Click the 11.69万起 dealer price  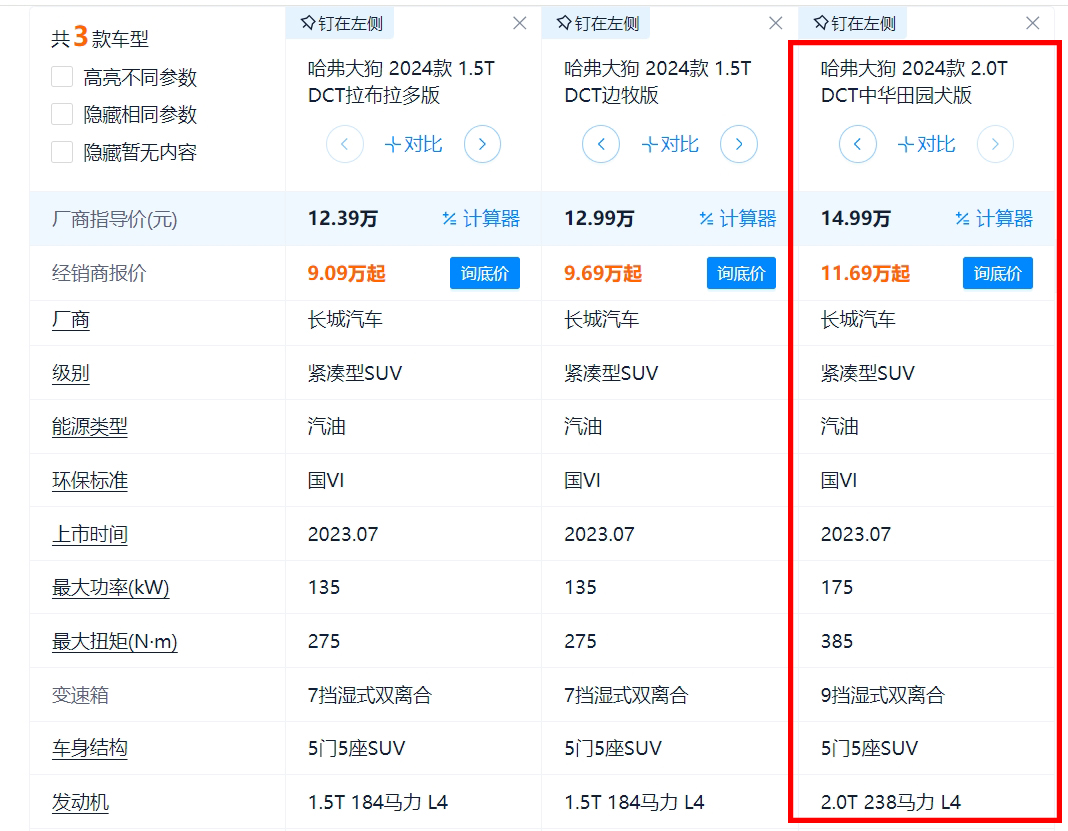(x=865, y=273)
